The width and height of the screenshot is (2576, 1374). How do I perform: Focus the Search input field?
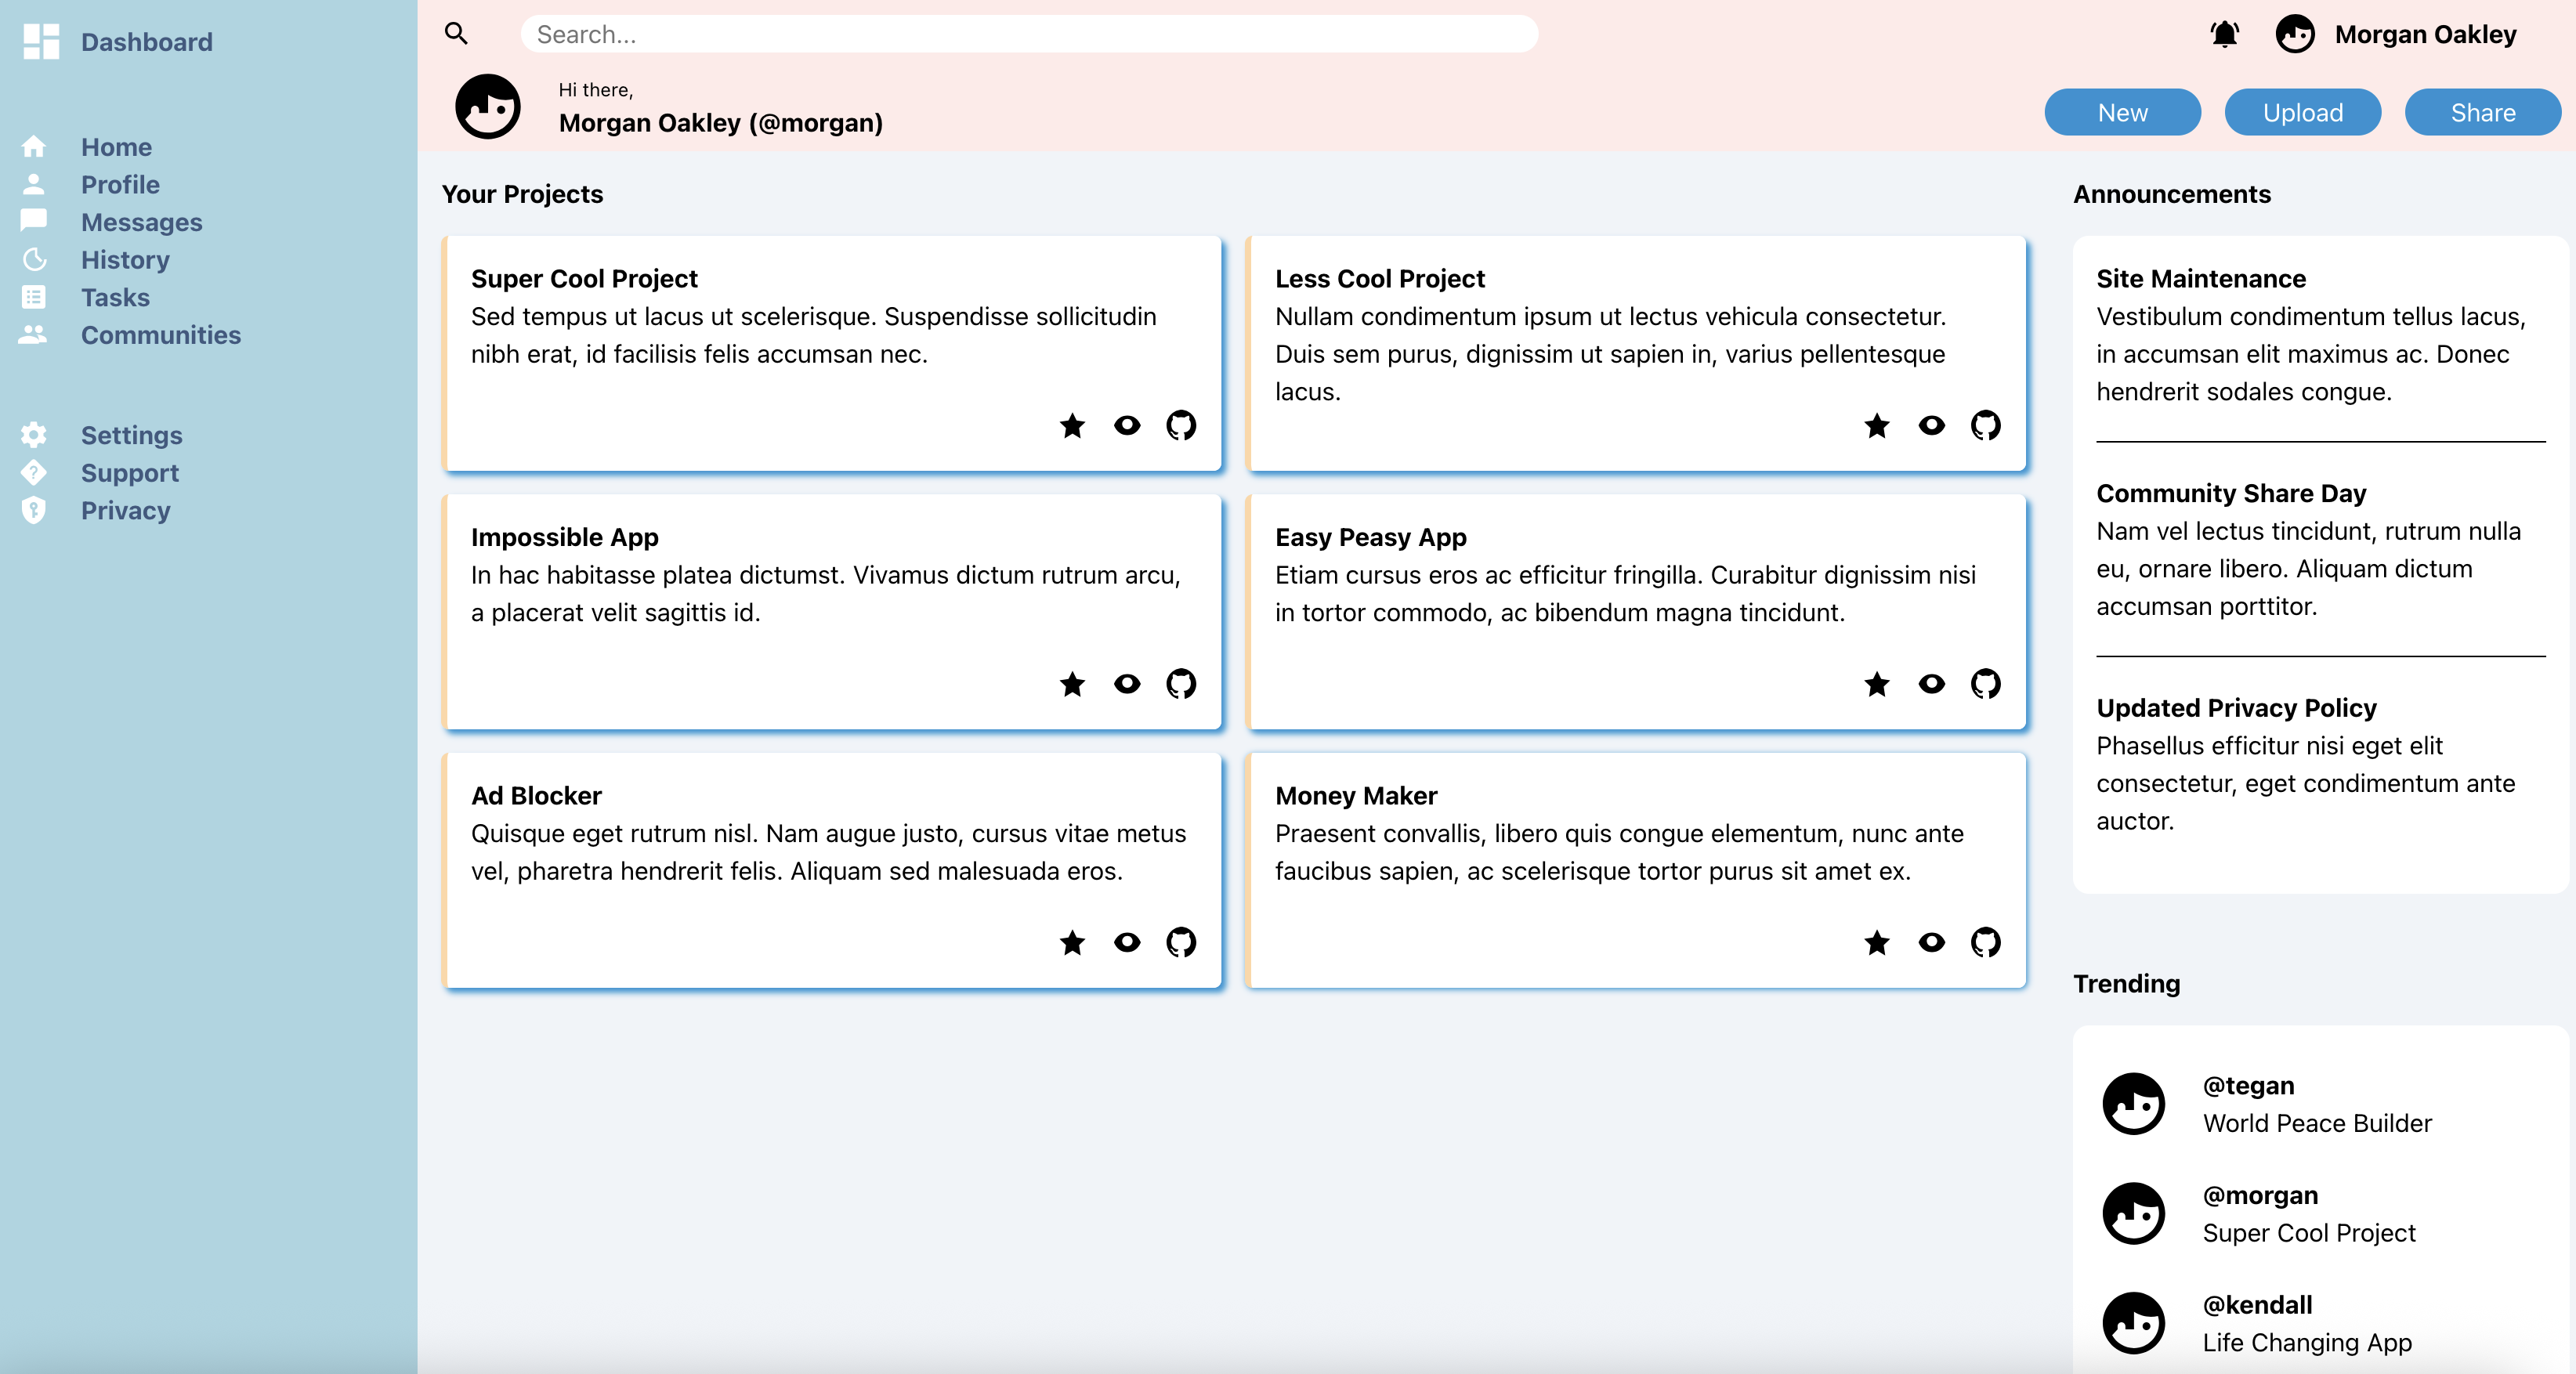point(1028,35)
